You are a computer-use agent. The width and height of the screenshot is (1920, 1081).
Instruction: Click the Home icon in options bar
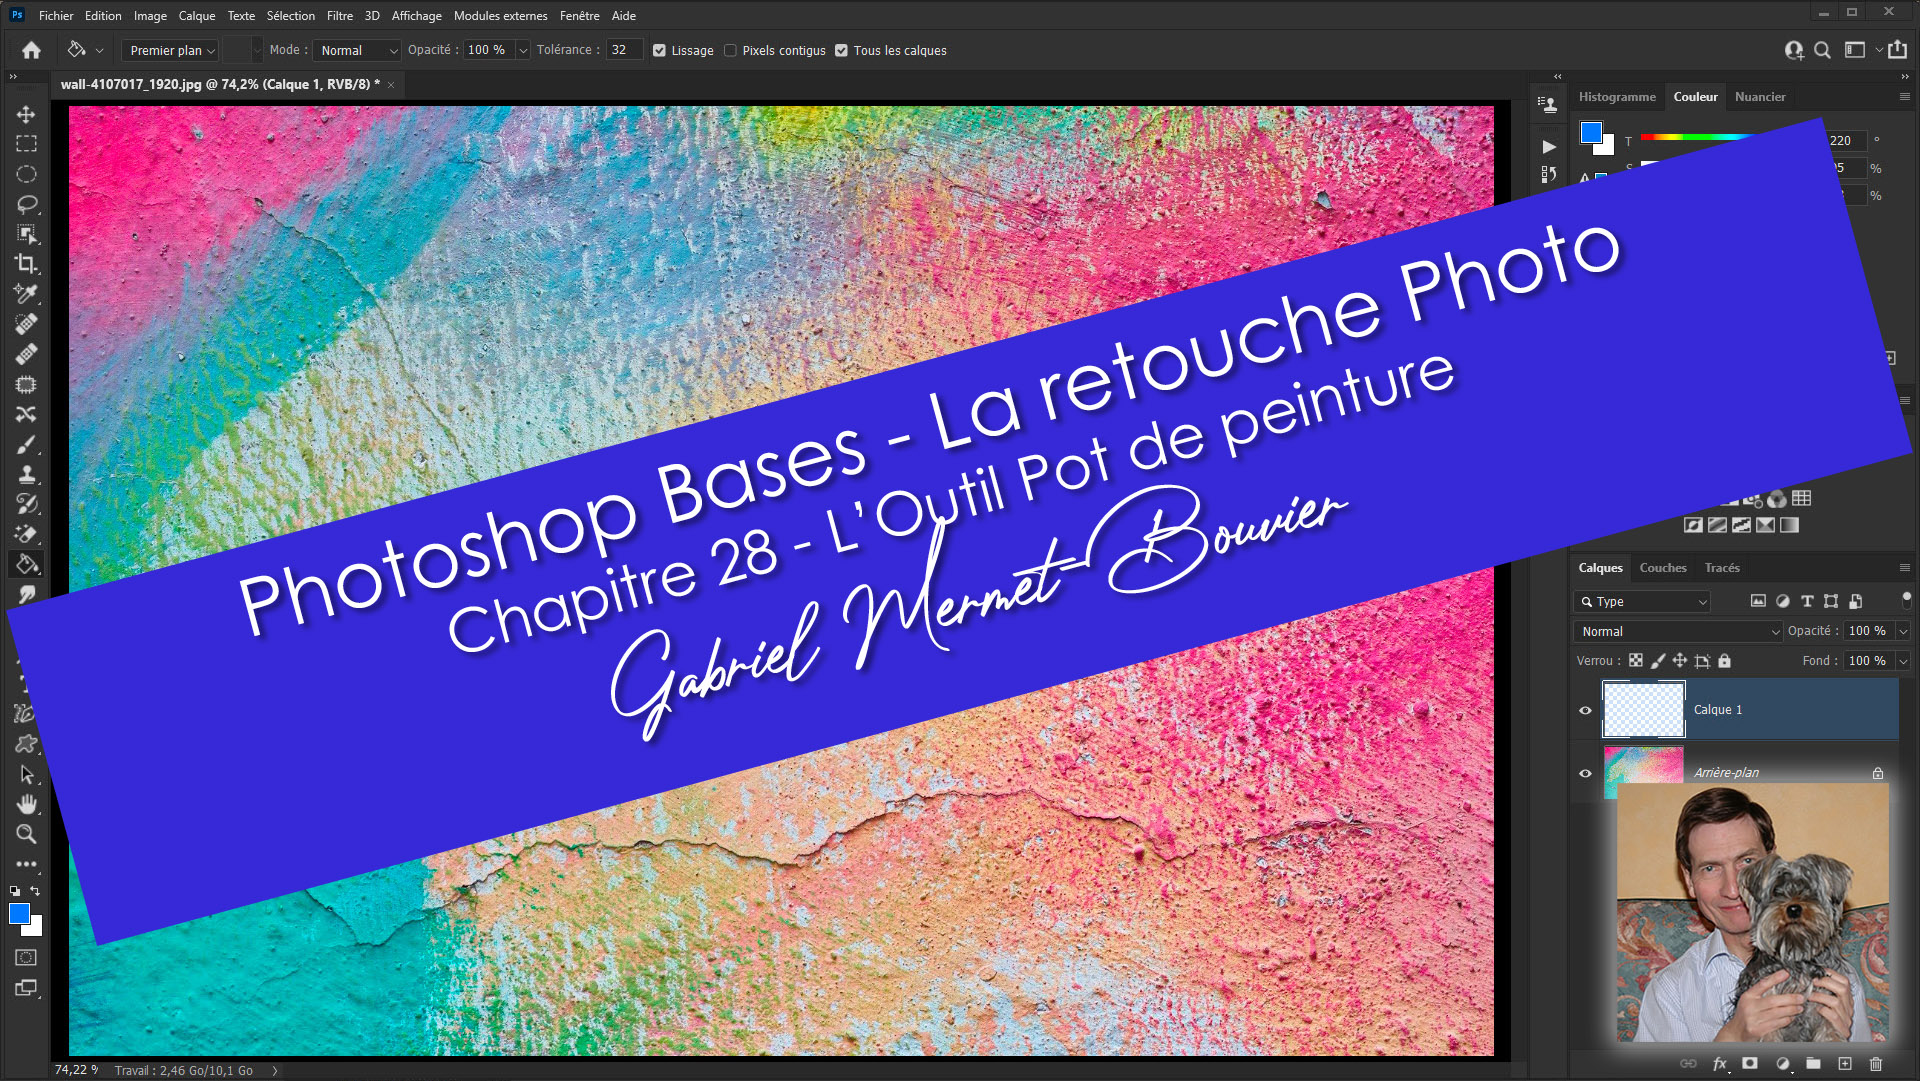click(31, 50)
